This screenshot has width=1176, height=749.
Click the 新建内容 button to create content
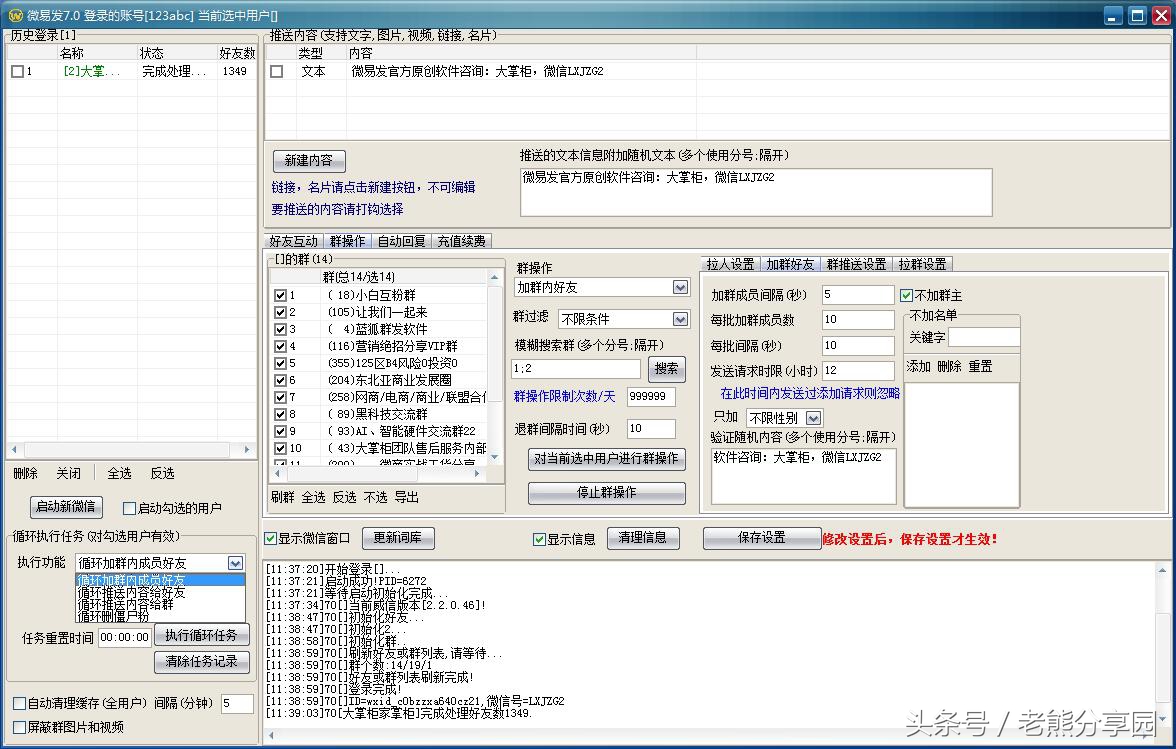310,160
